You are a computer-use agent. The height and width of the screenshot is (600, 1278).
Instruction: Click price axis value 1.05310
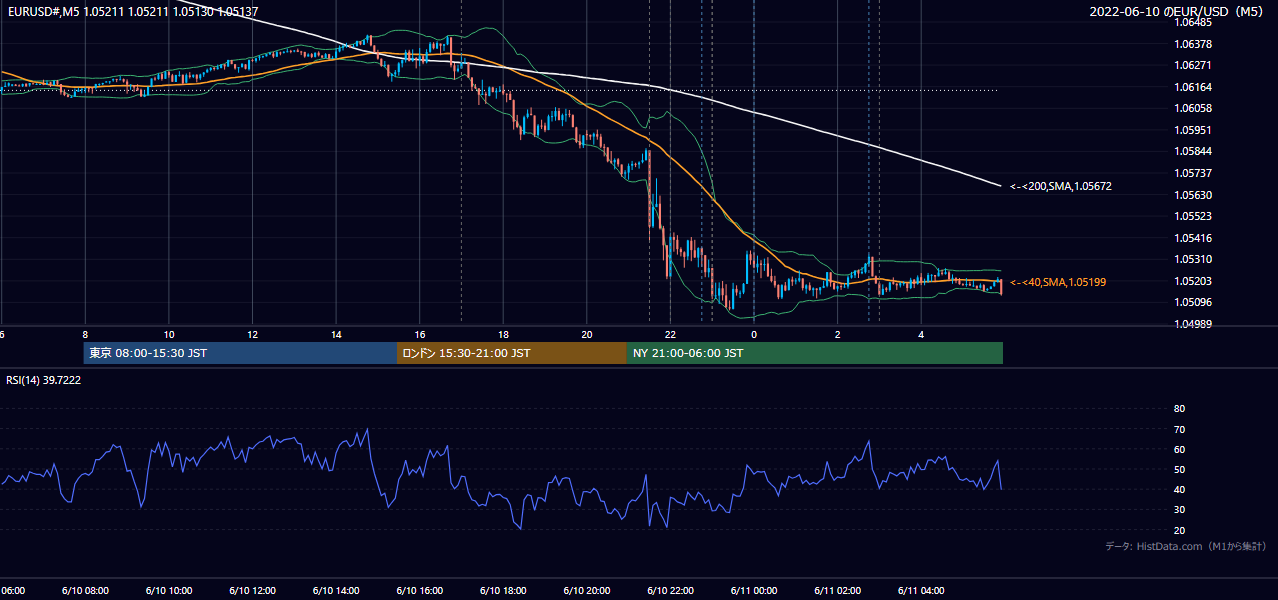pos(1193,260)
